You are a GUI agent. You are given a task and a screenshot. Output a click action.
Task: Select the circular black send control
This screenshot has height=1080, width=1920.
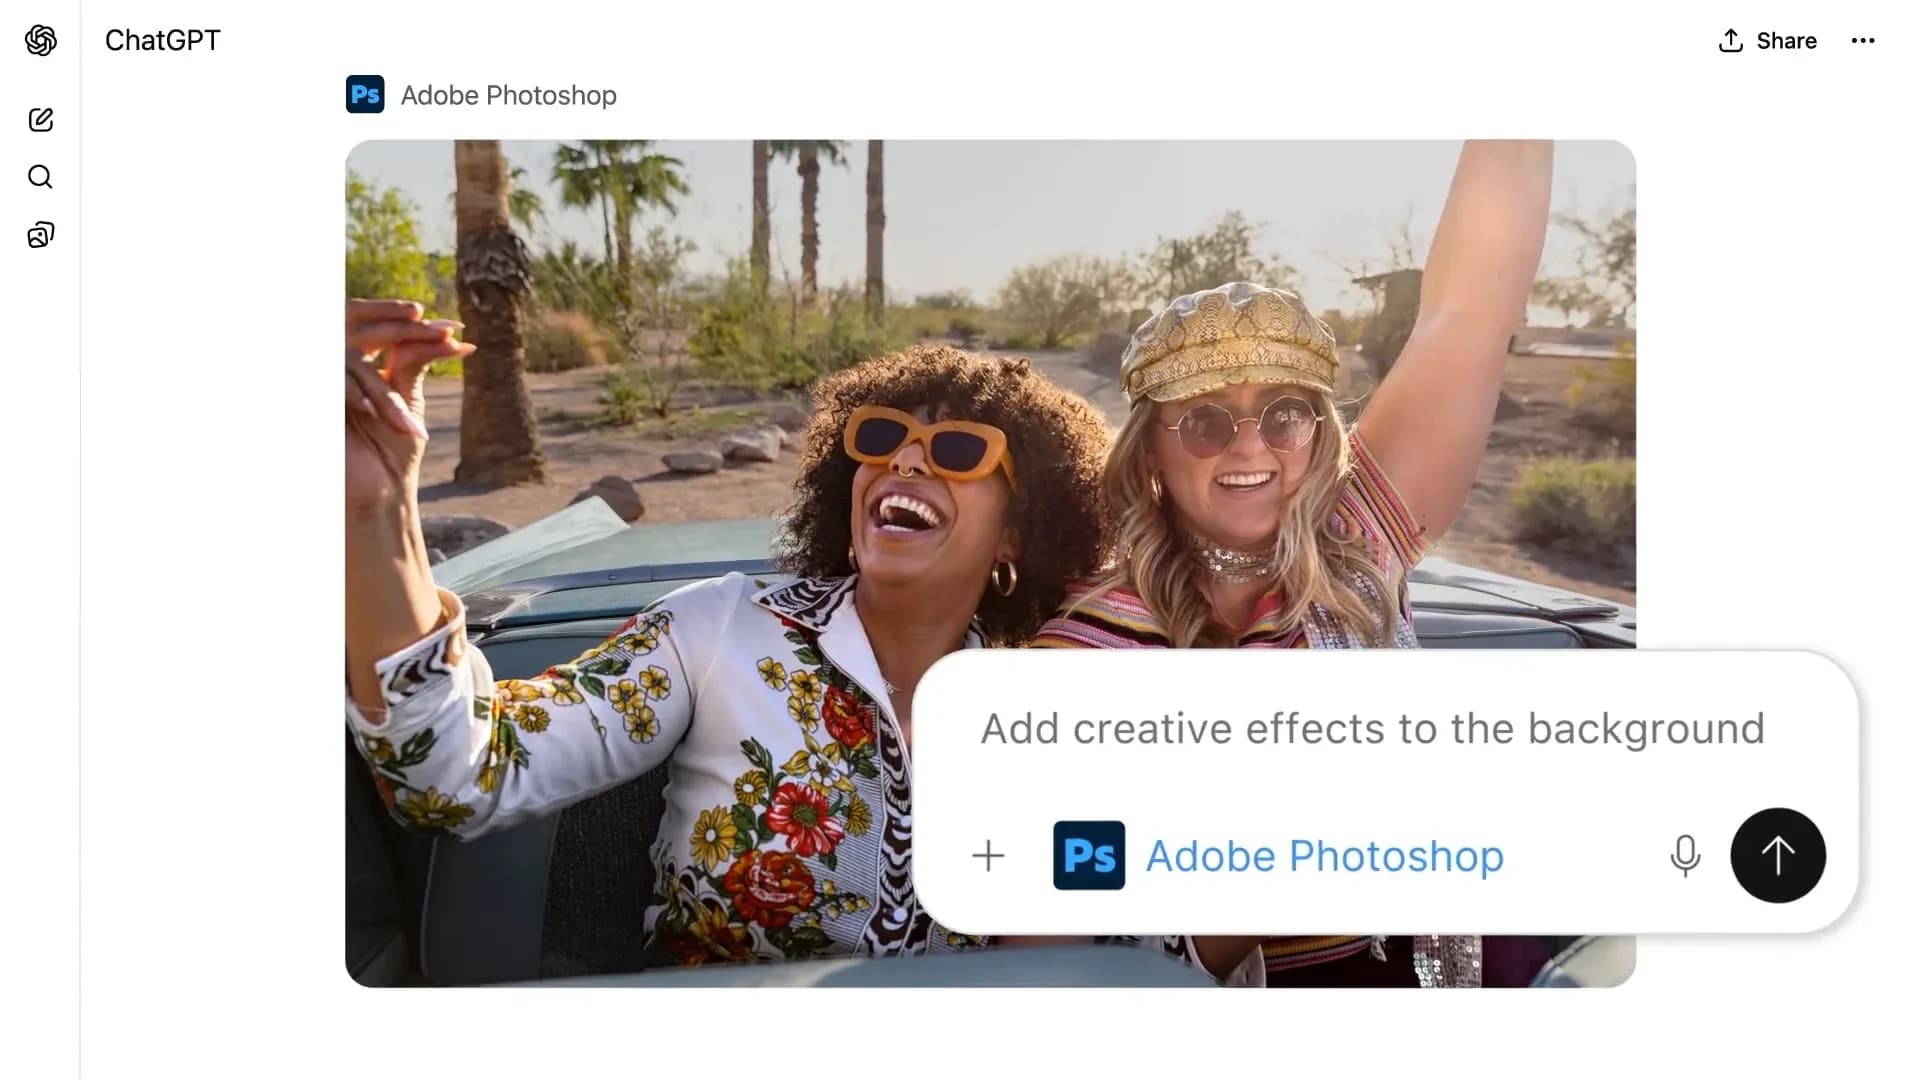1777,856
